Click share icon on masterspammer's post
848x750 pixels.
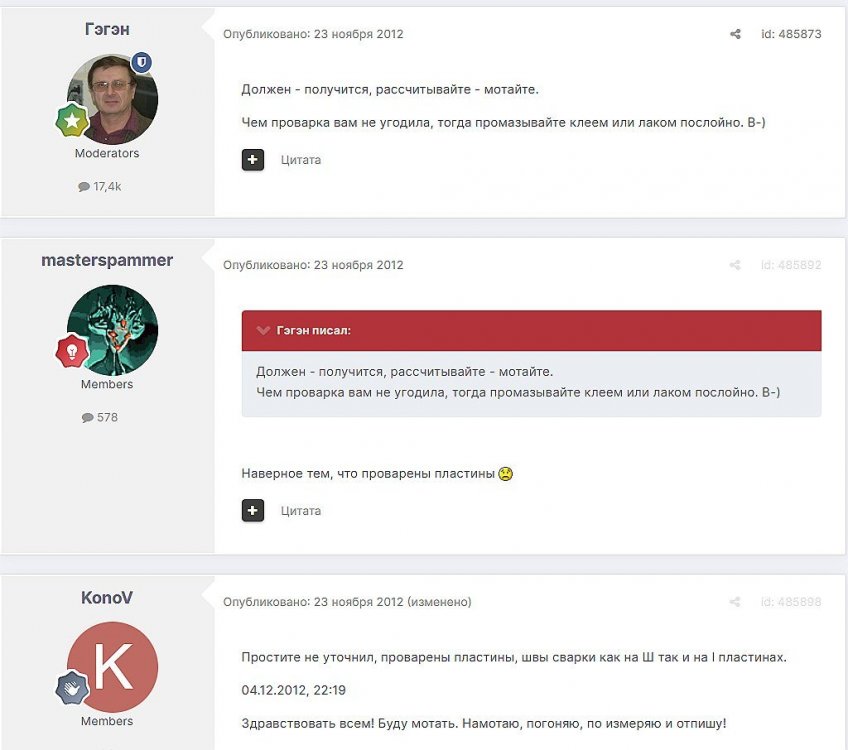[x=735, y=265]
